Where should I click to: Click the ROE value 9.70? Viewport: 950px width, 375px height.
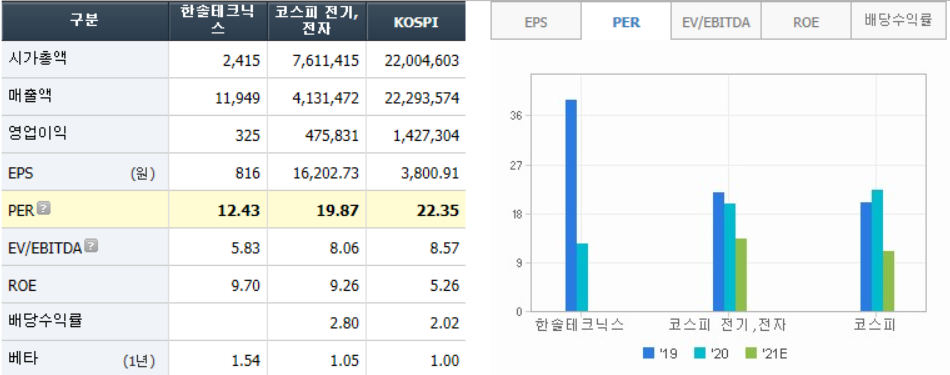click(245, 286)
